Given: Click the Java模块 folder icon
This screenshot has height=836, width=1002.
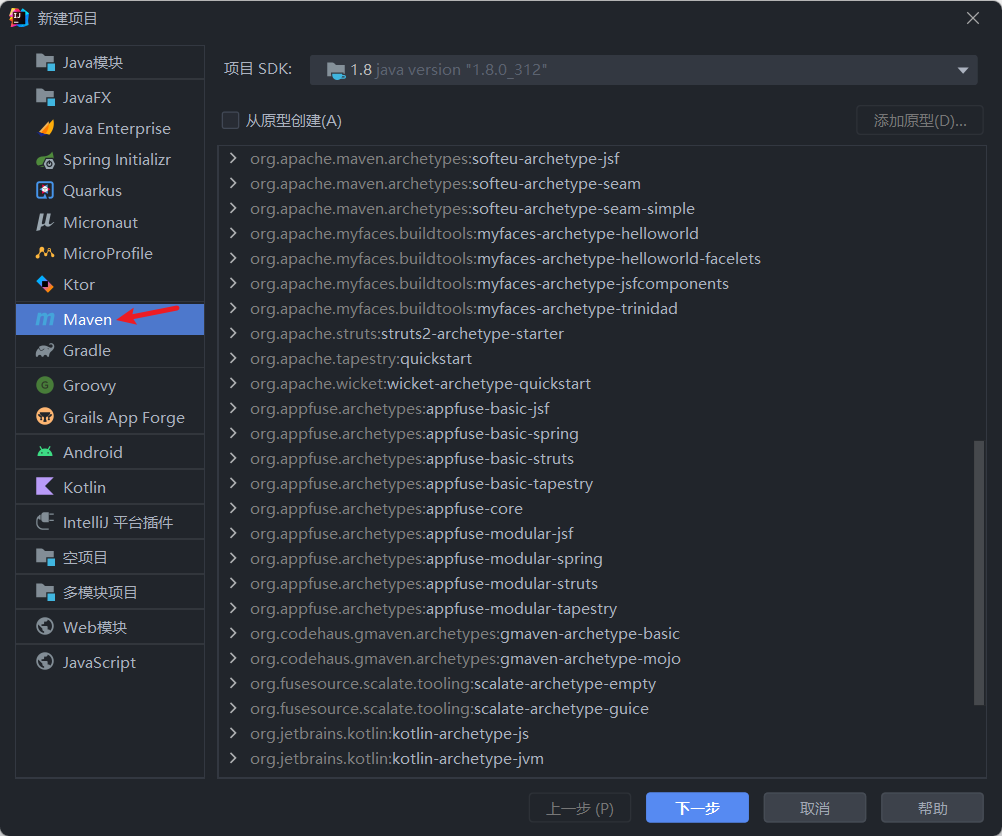Looking at the screenshot, I should click(x=45, y=62).
